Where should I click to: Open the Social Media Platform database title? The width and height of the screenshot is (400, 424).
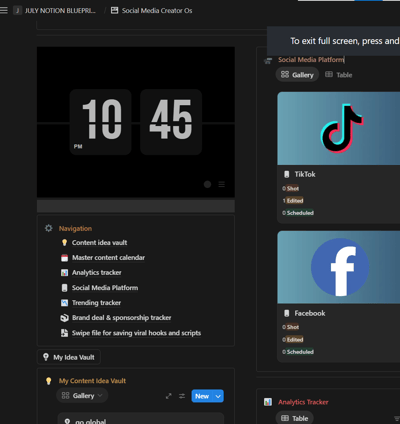(x=311, y=60)
